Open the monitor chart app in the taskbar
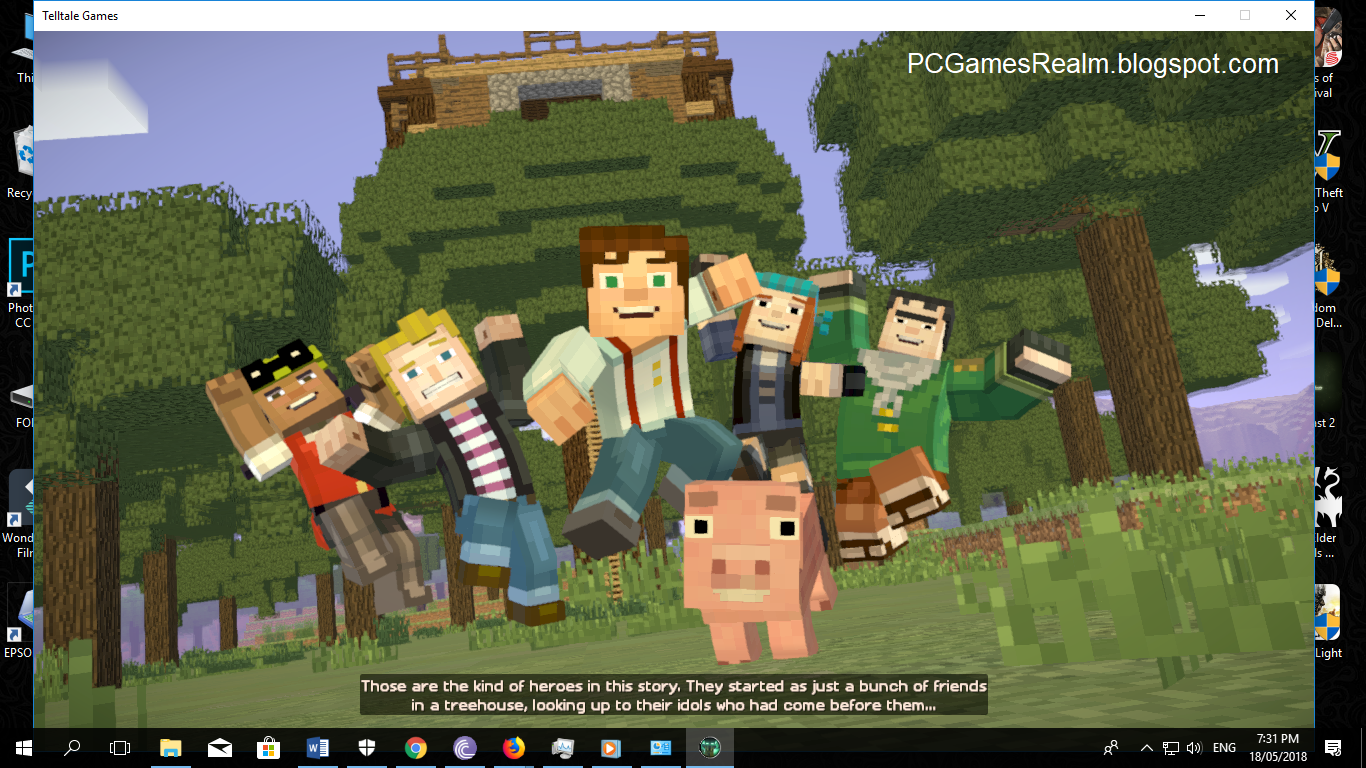 click(x=563, y=747)
